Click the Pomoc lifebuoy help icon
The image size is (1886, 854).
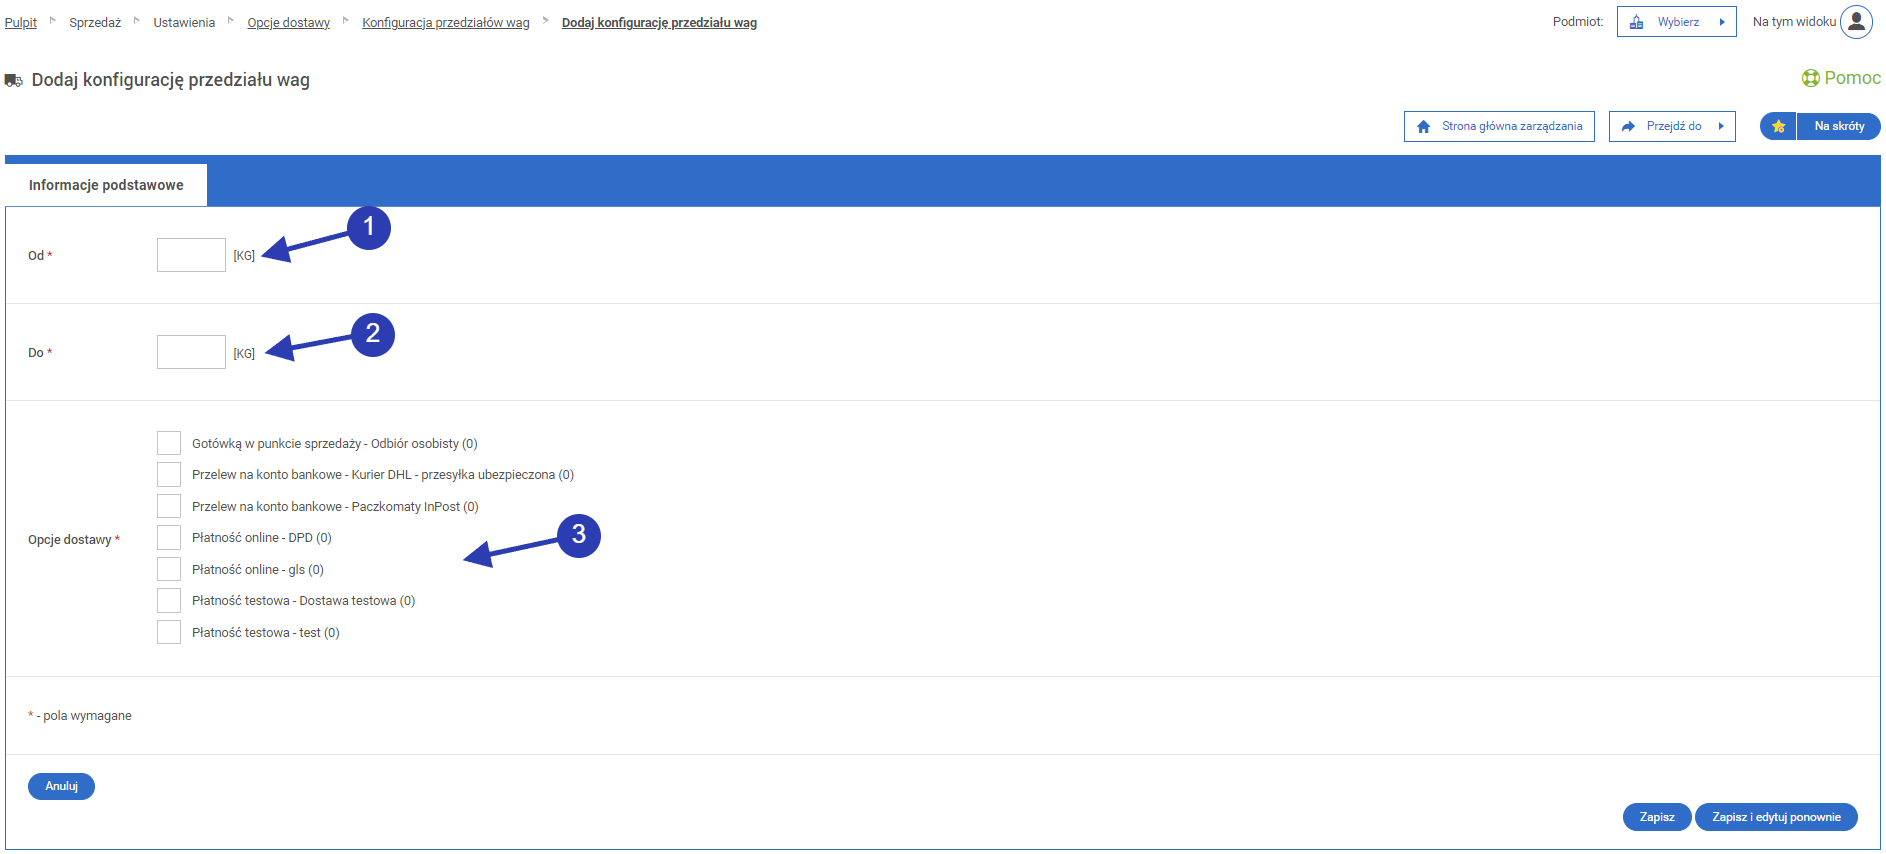[1810, 78]
